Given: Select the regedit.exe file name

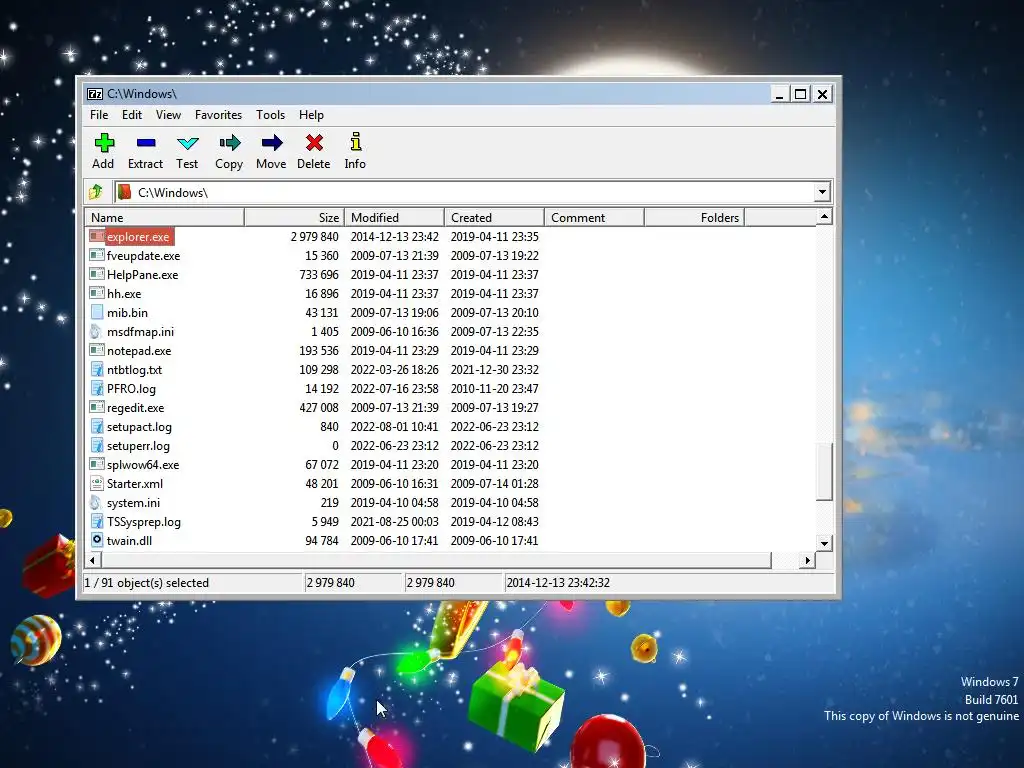Looking at the screenshot, I should pos(135,408).
